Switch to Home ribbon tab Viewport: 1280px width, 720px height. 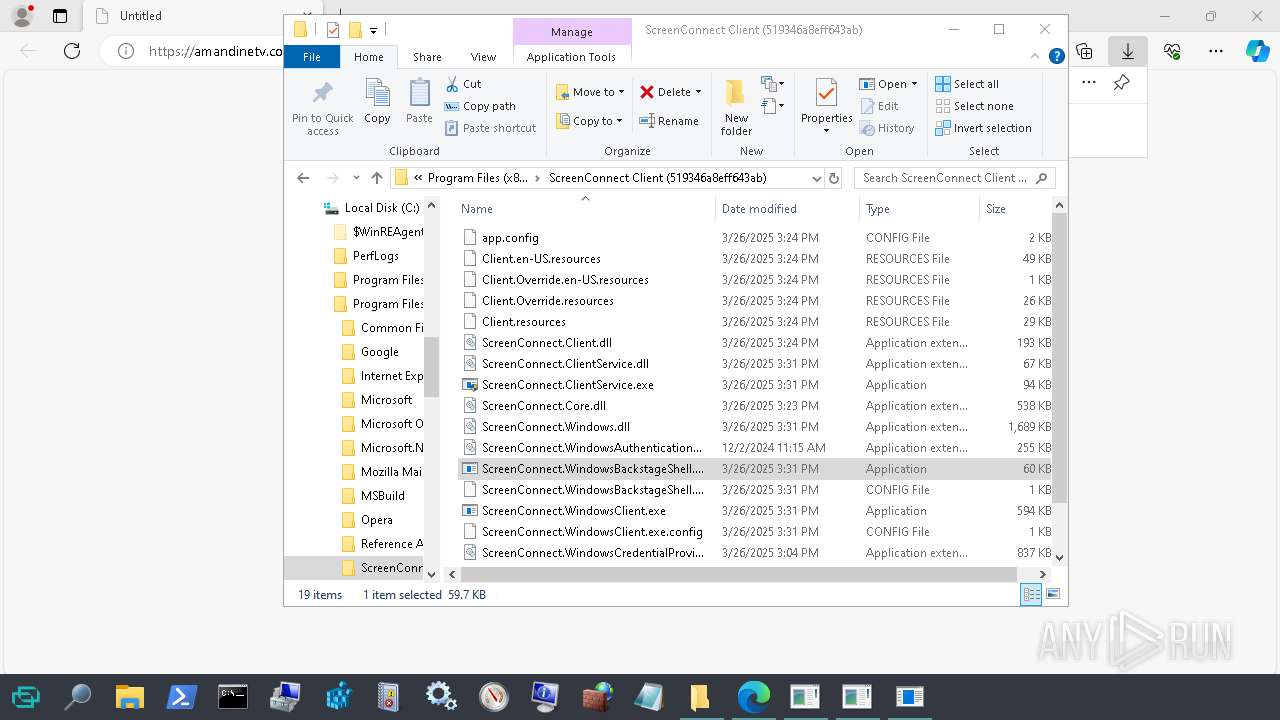pos(368,57)
